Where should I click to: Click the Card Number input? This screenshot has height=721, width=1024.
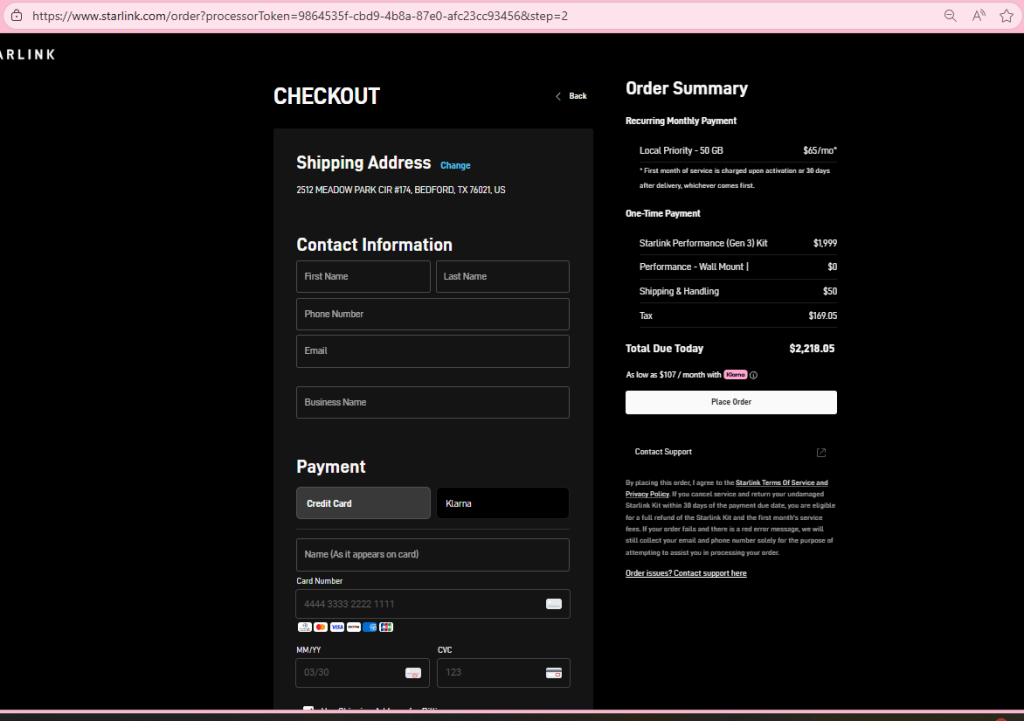coord(433,604)
